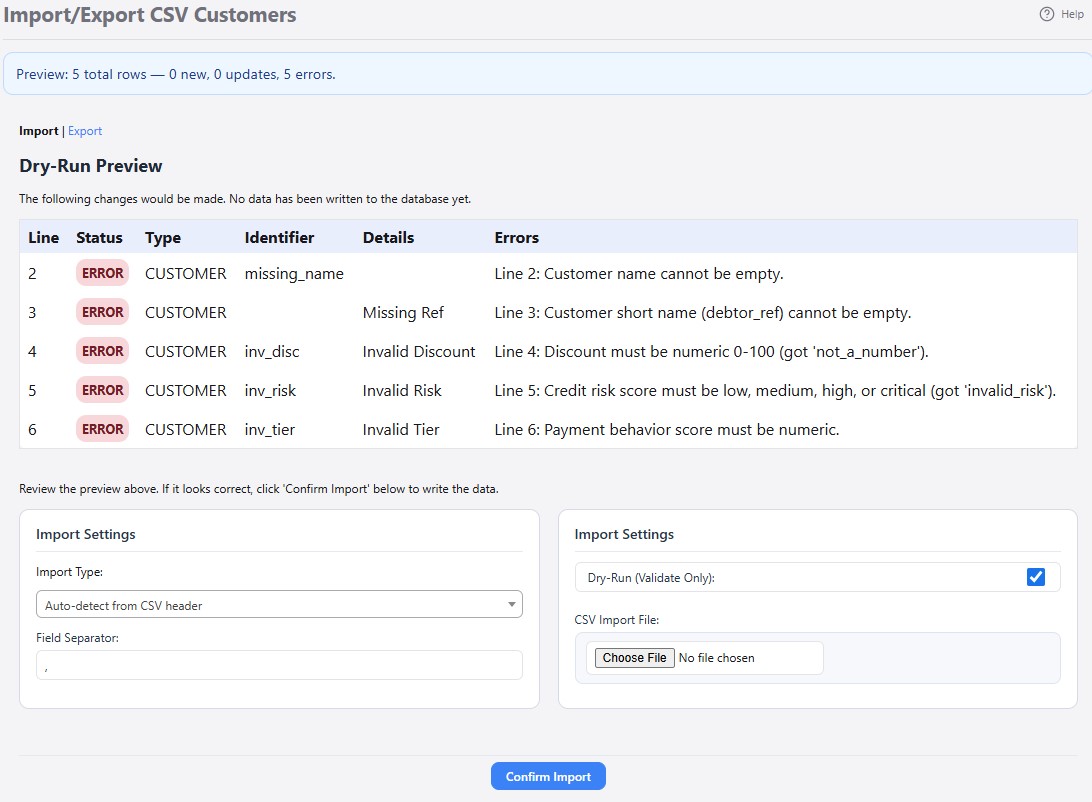Click the preview summary banner text
This screenshot has height=802, width=1092.
click(176, 74)
